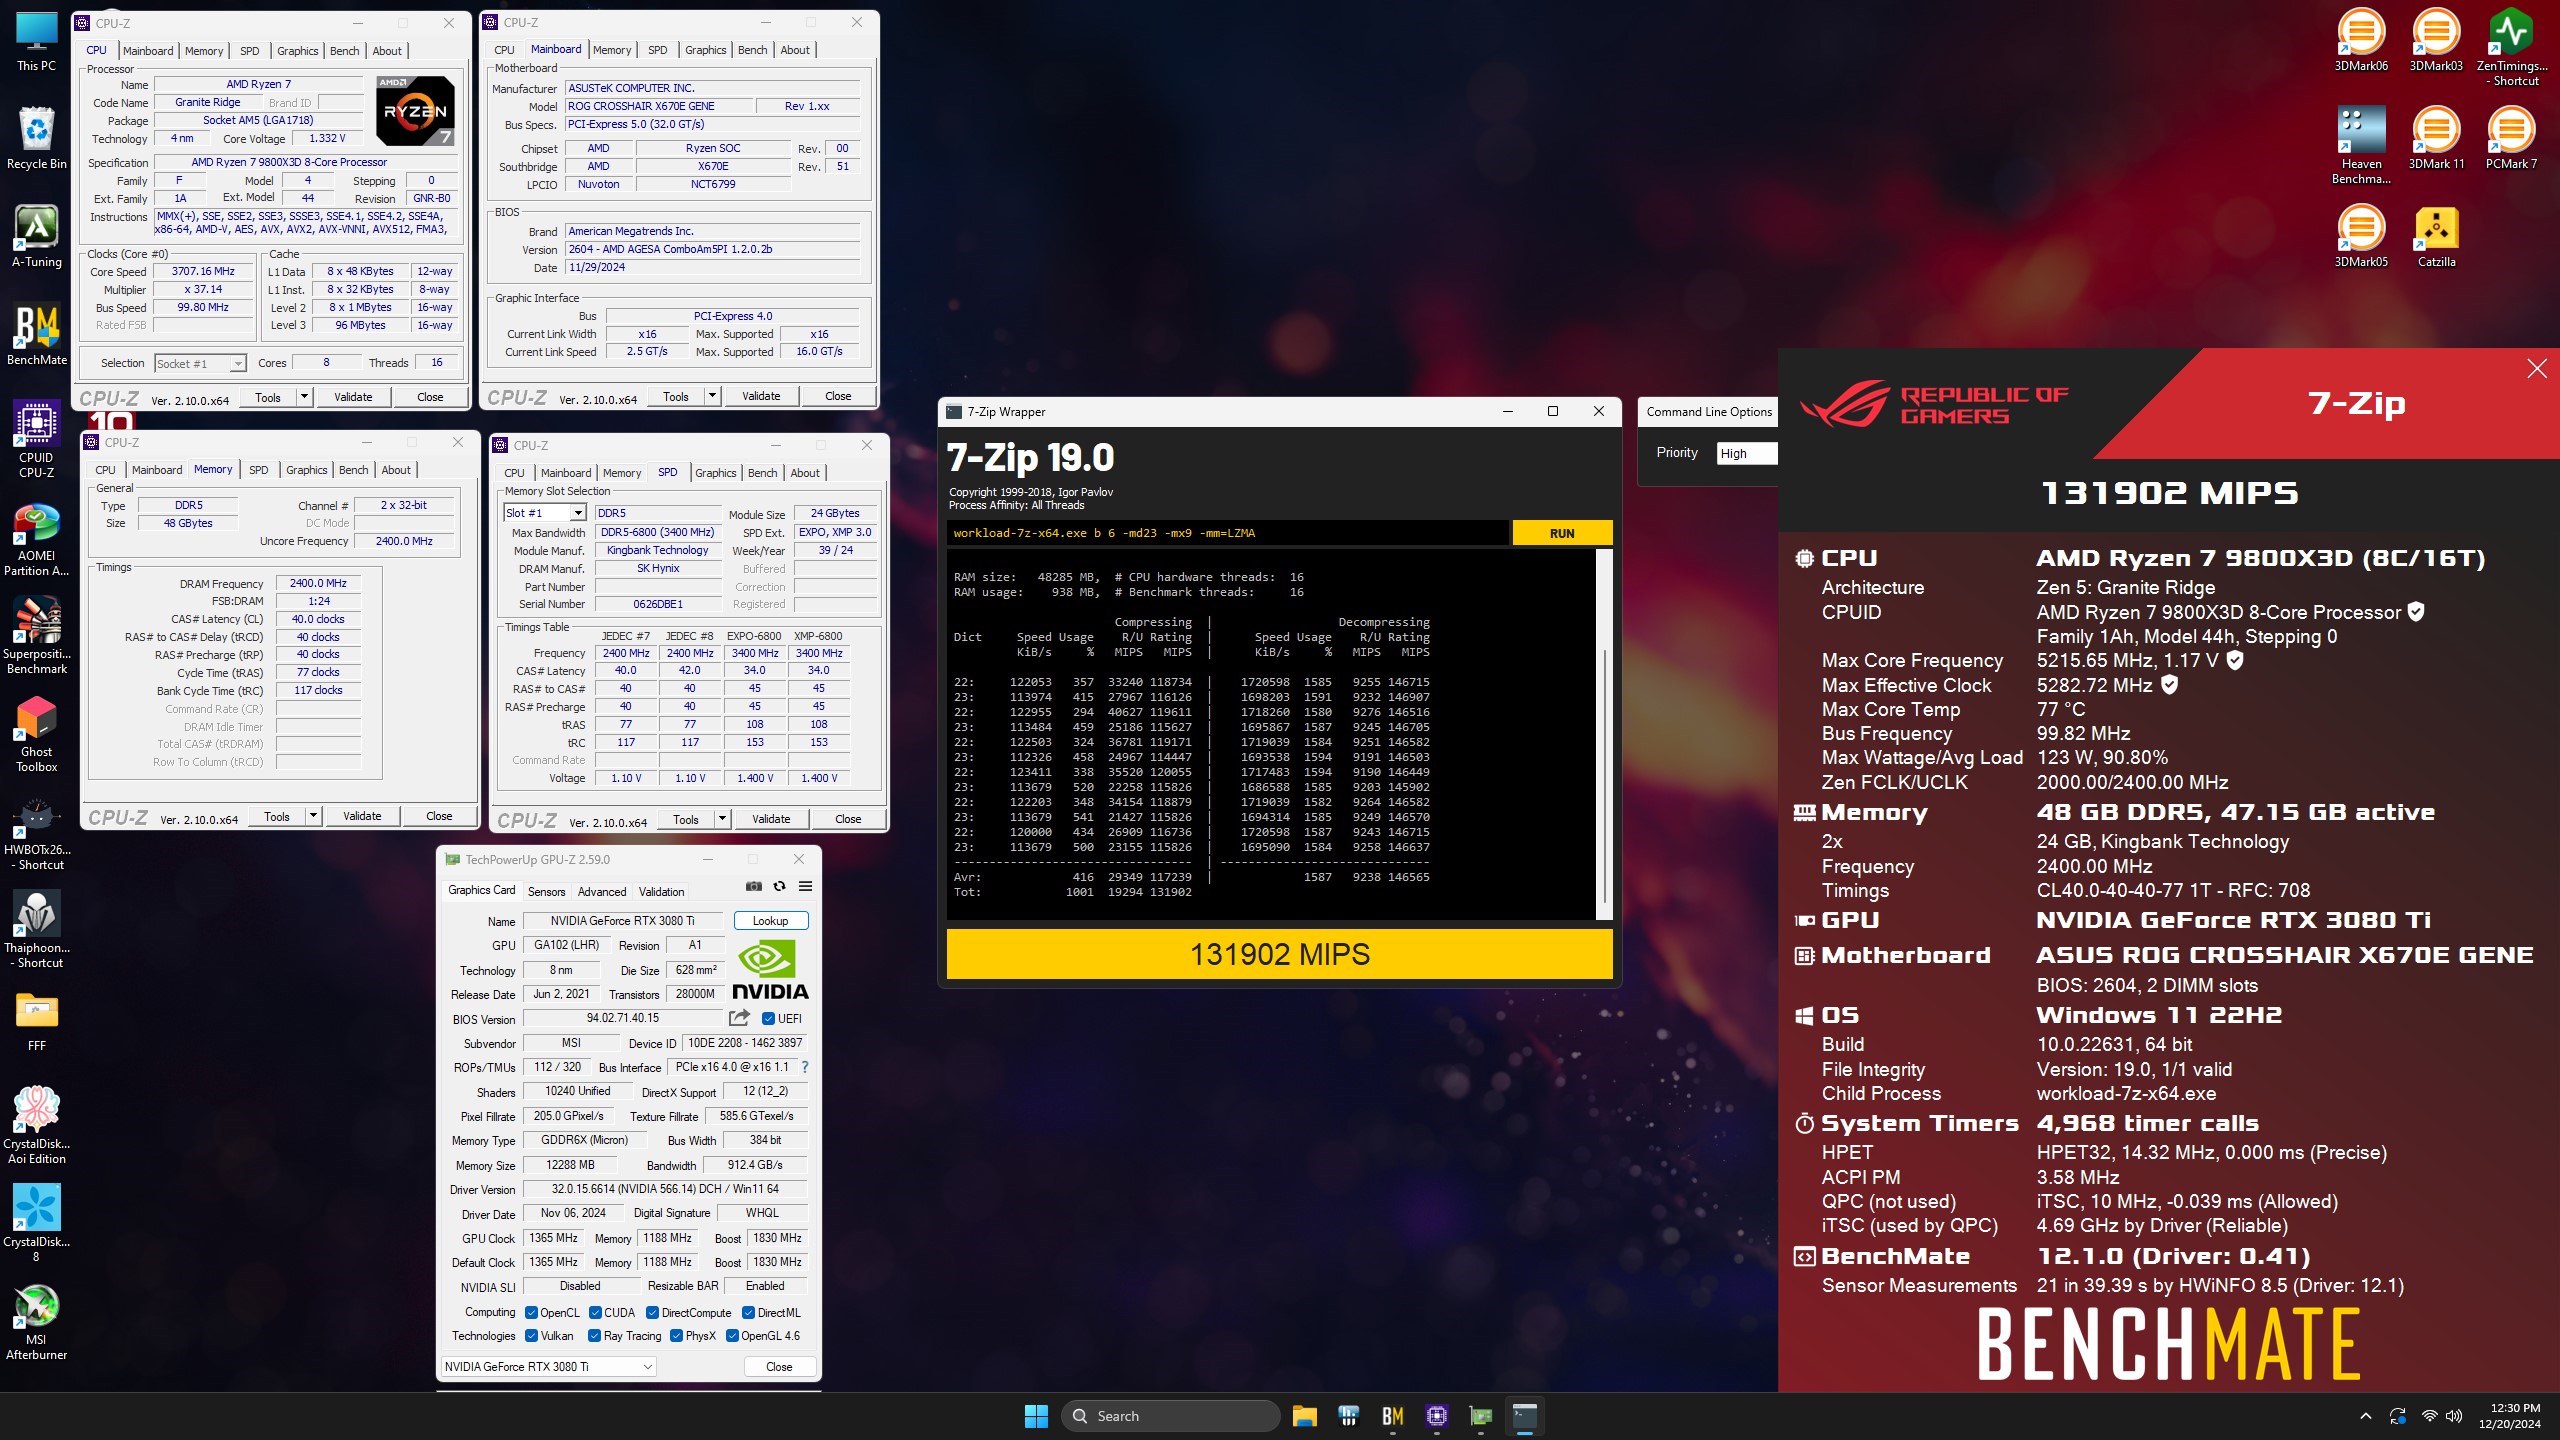This screenshot has height=1440, width=2560.
Task: Open FFF folder on desktop
Action: click(37, 1021)
